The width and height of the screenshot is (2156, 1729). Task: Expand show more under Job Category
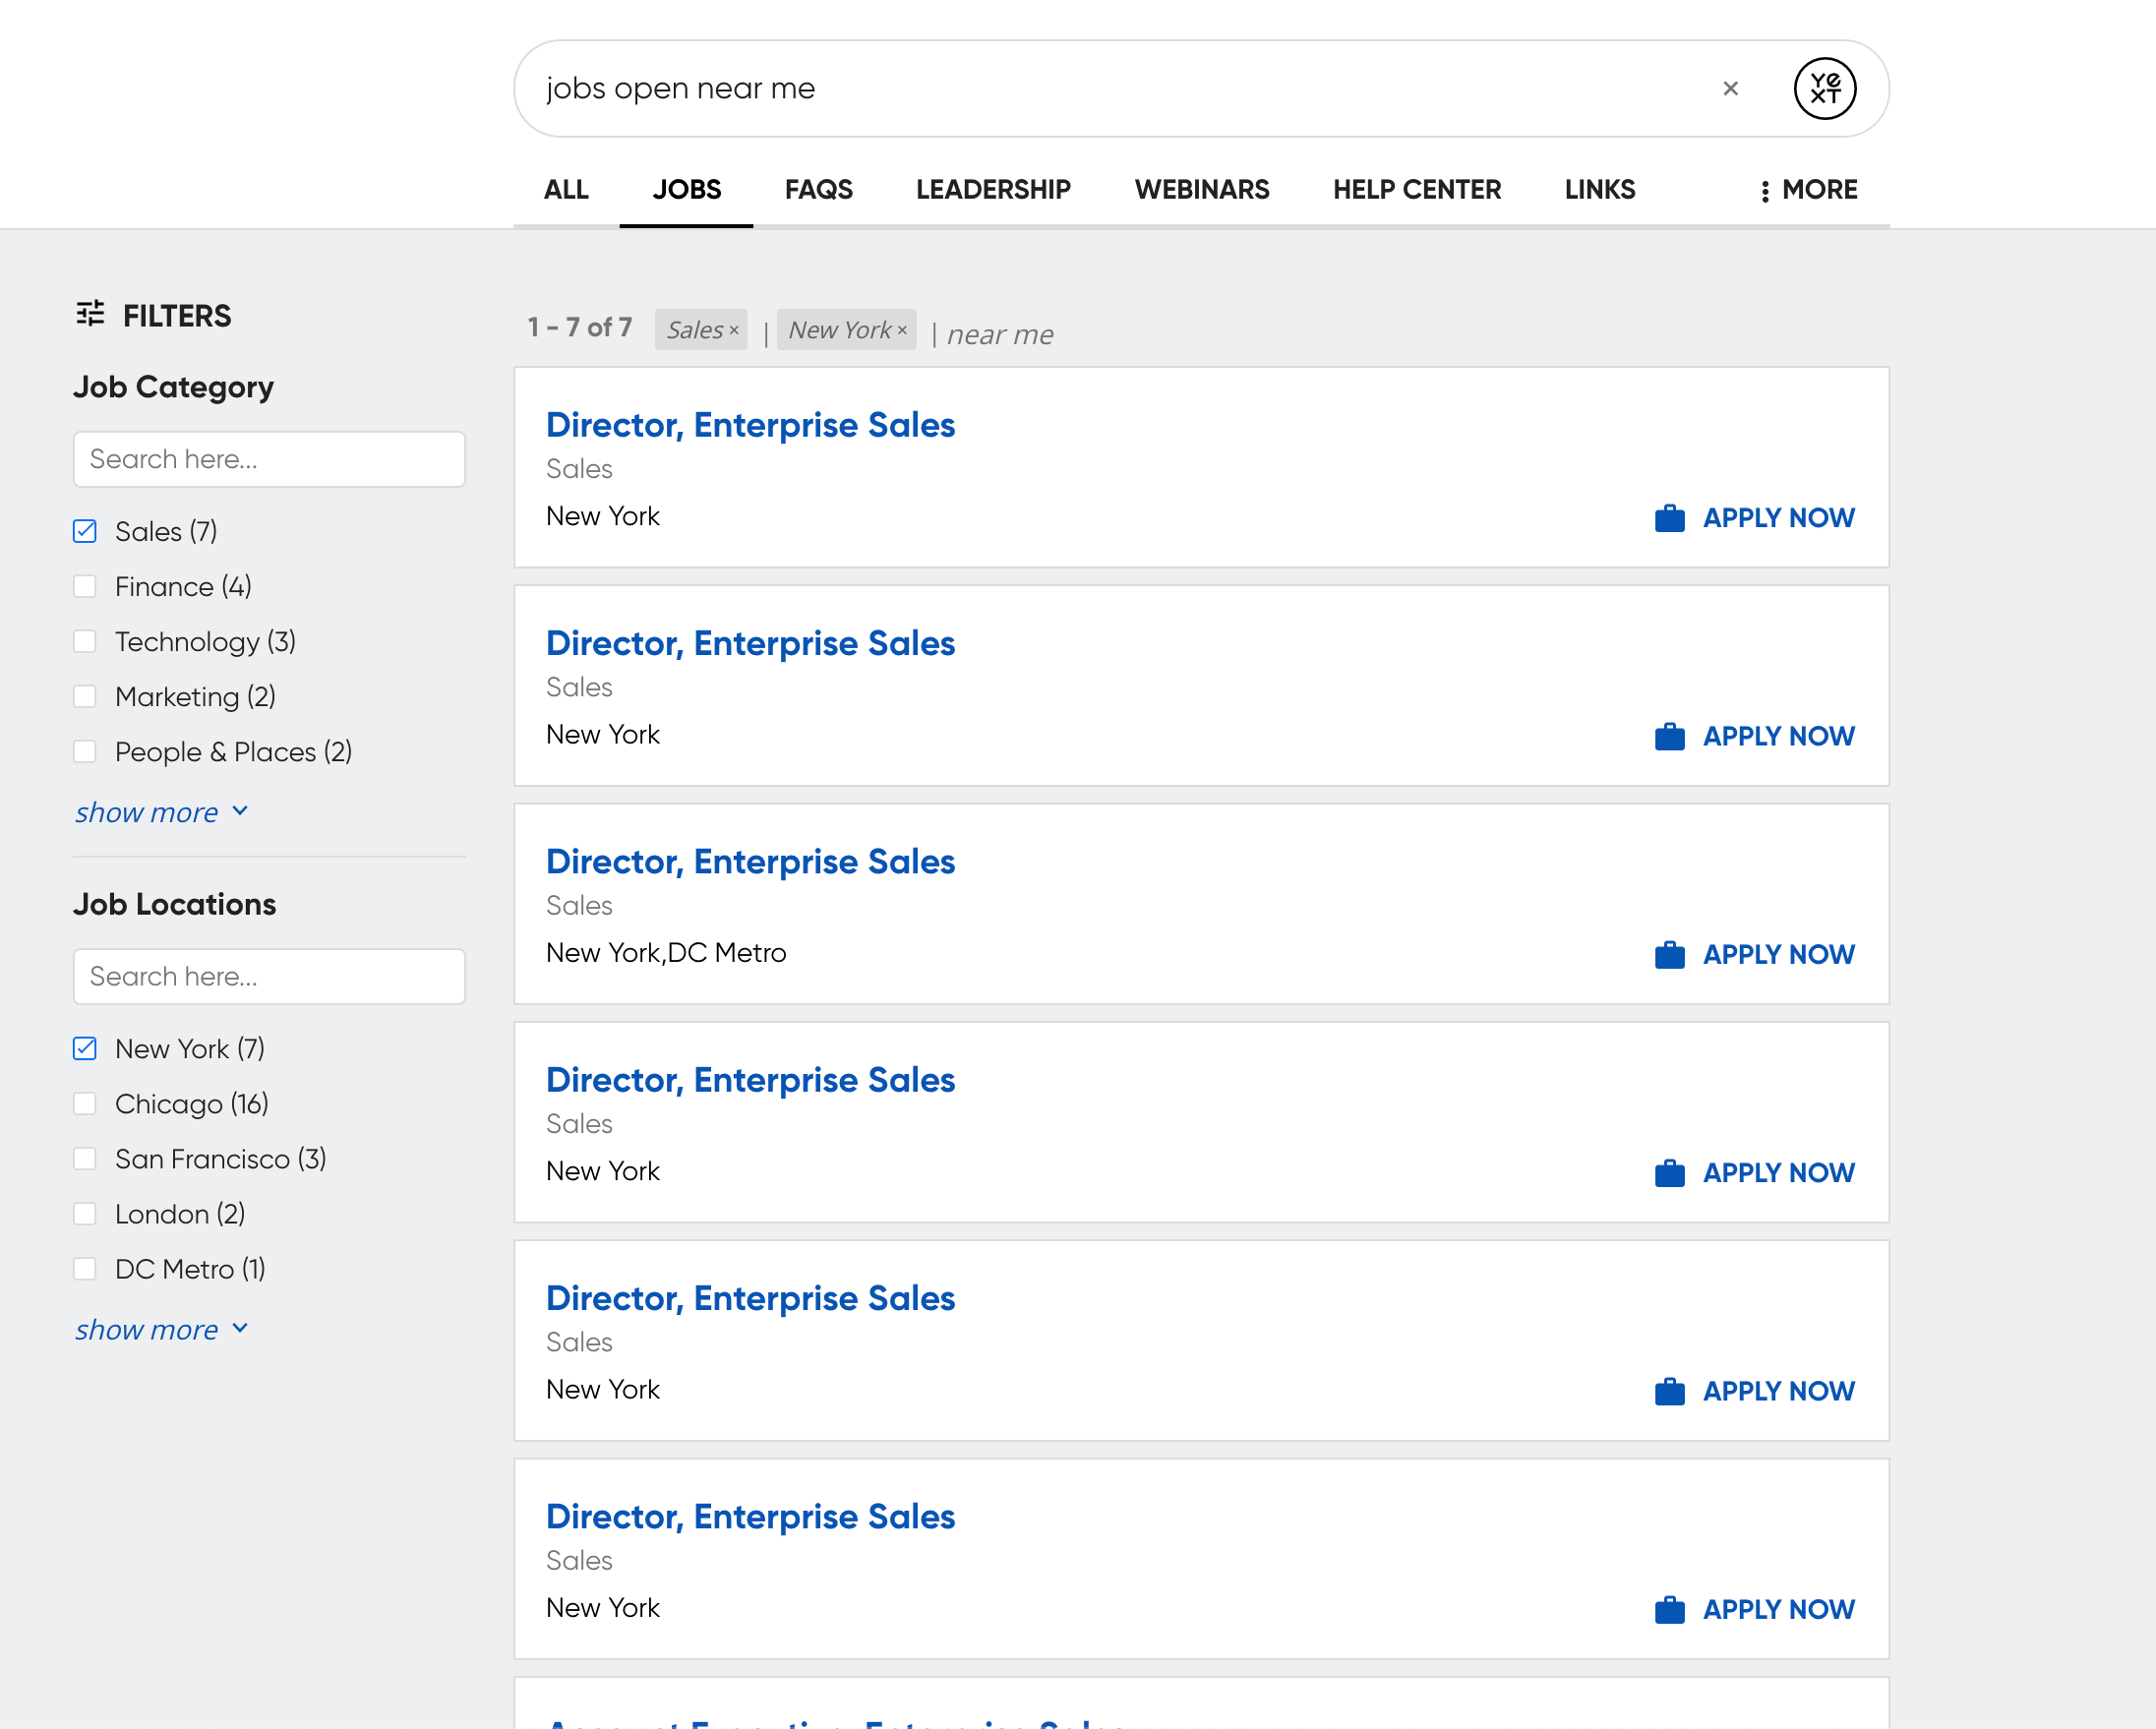click(x=161, y=812)
